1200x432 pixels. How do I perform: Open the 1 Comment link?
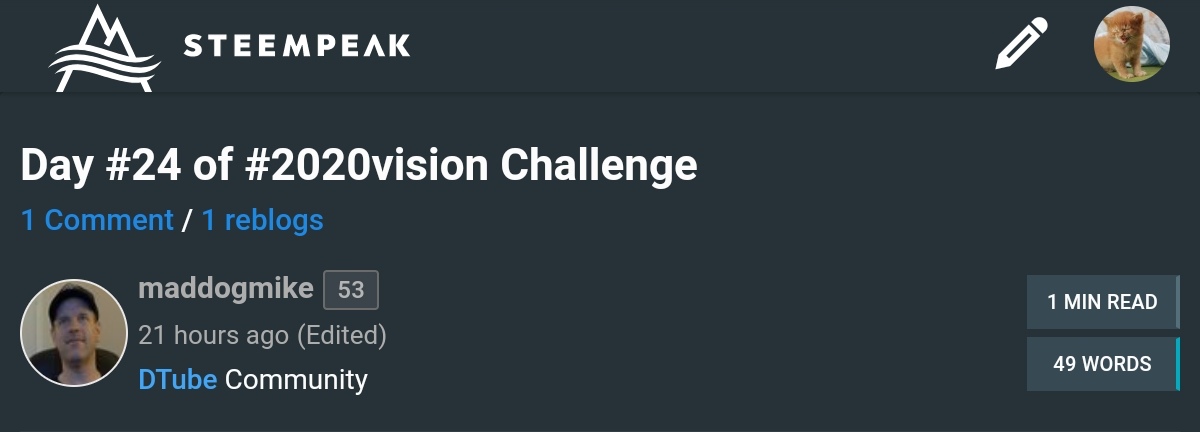point(97,220)
